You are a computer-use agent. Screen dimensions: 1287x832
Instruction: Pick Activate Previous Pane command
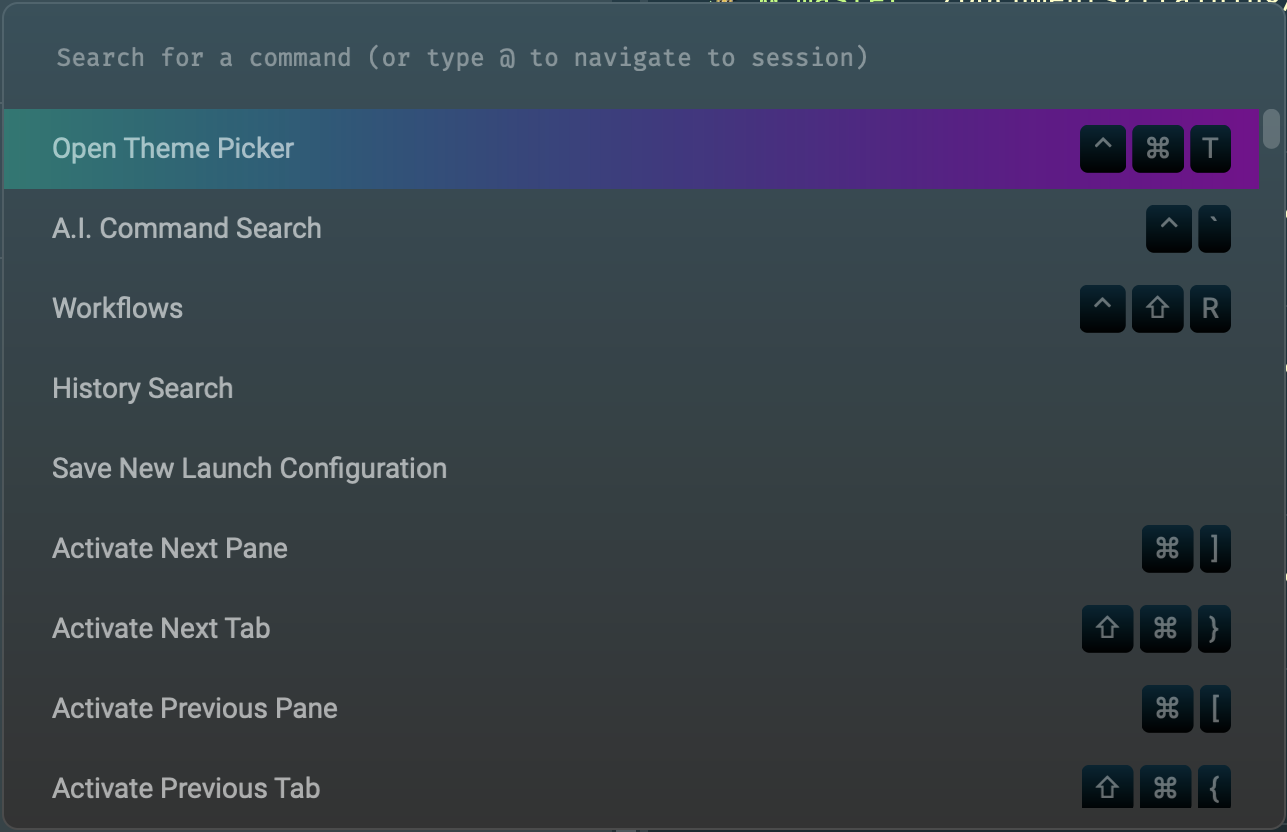(x=195, y=708)
